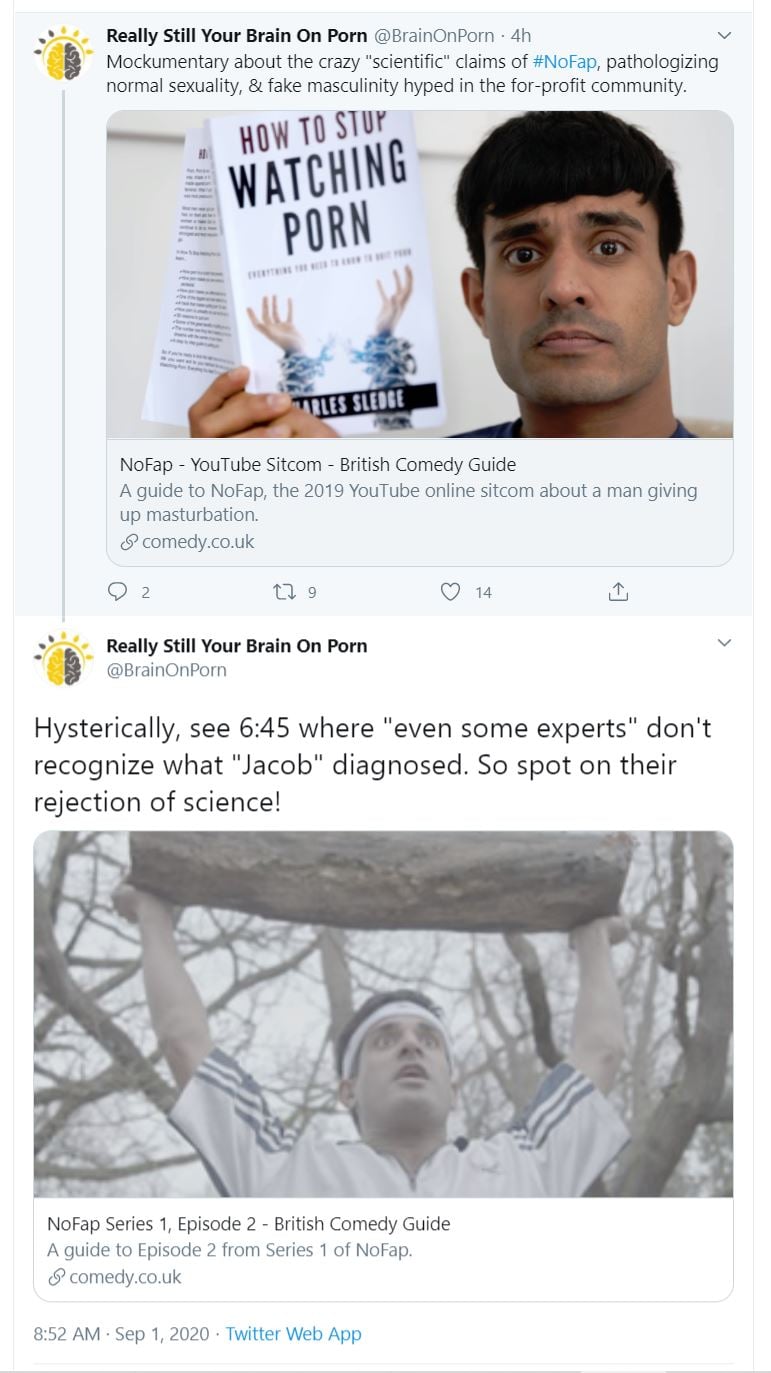Expand the first tweet's options chevron
Viewport: 771px width, 1373px height.
725,36
